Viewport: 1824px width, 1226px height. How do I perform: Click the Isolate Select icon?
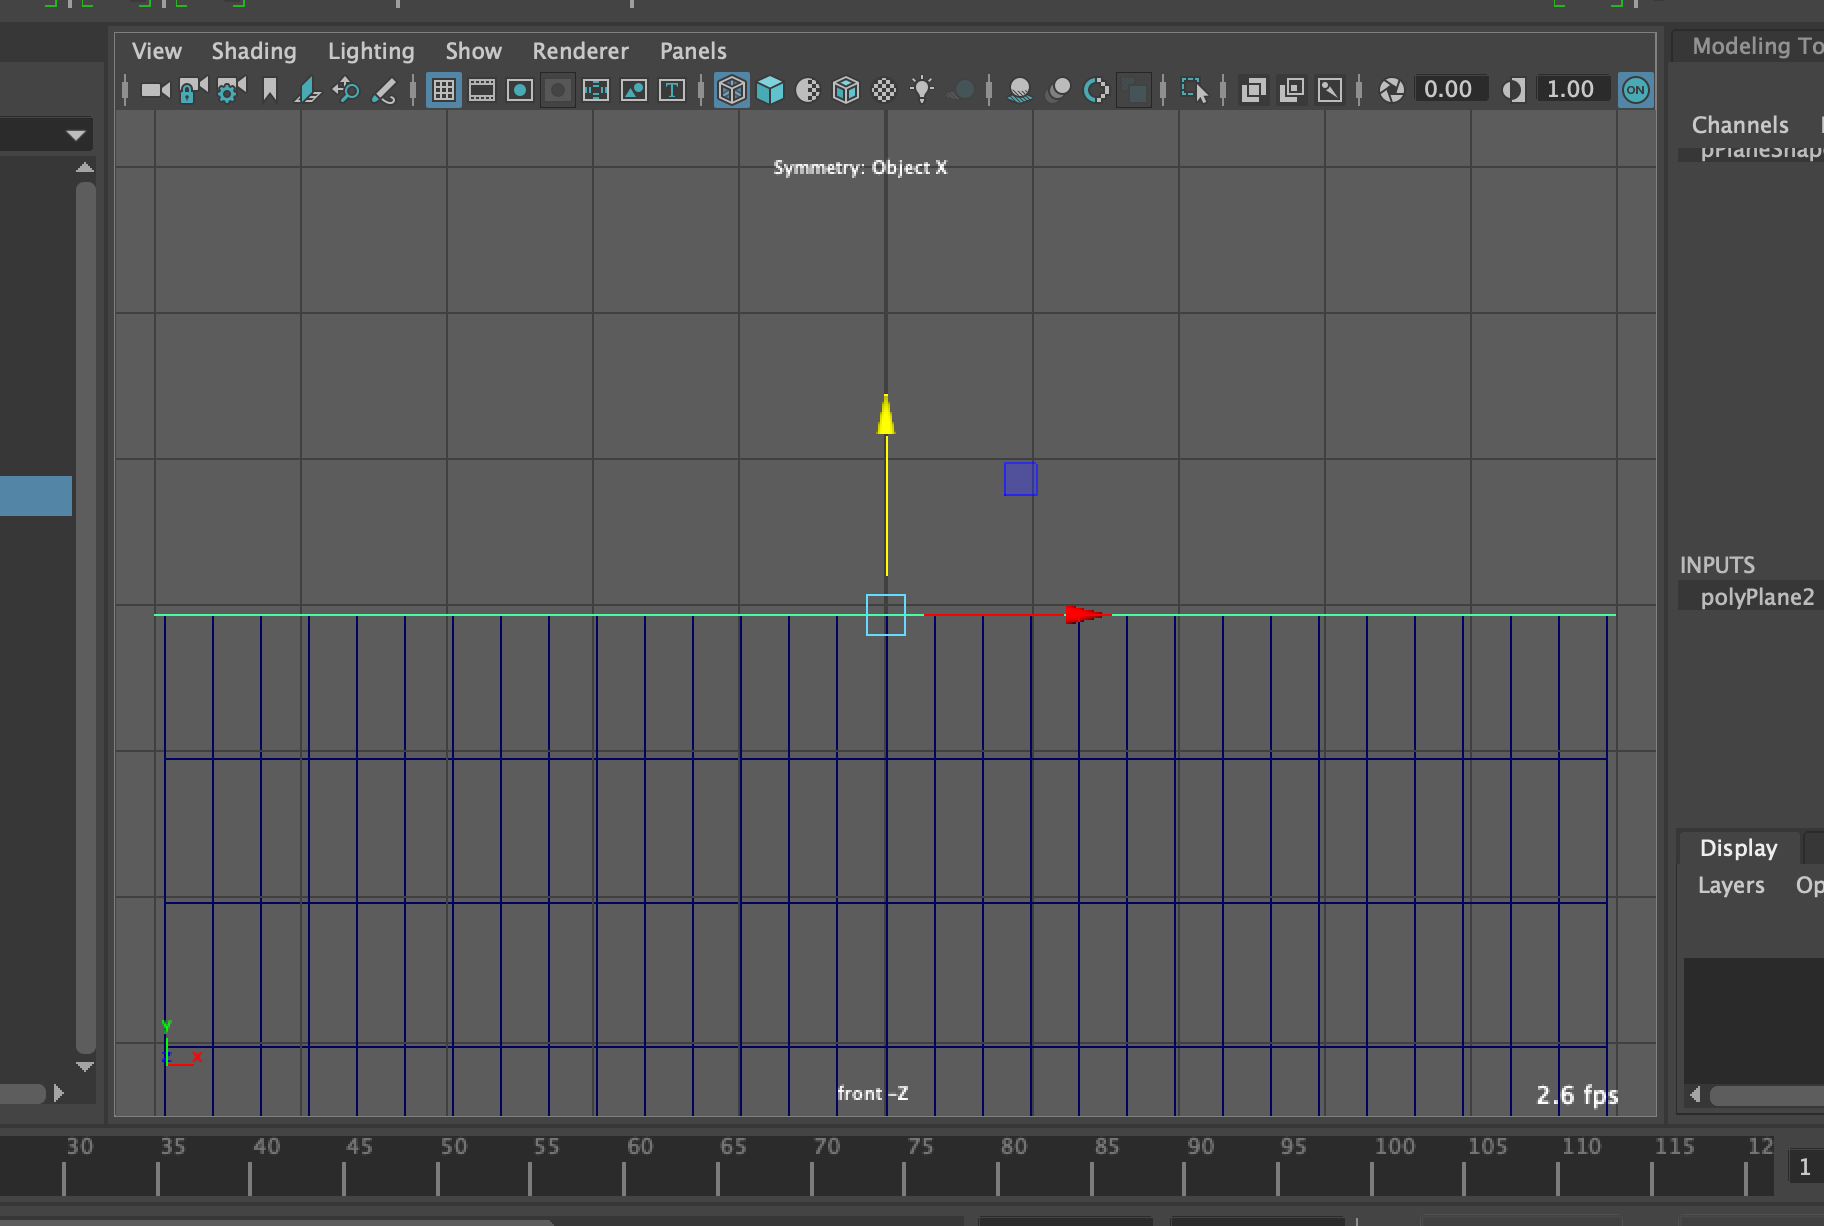coord(1194,90)
